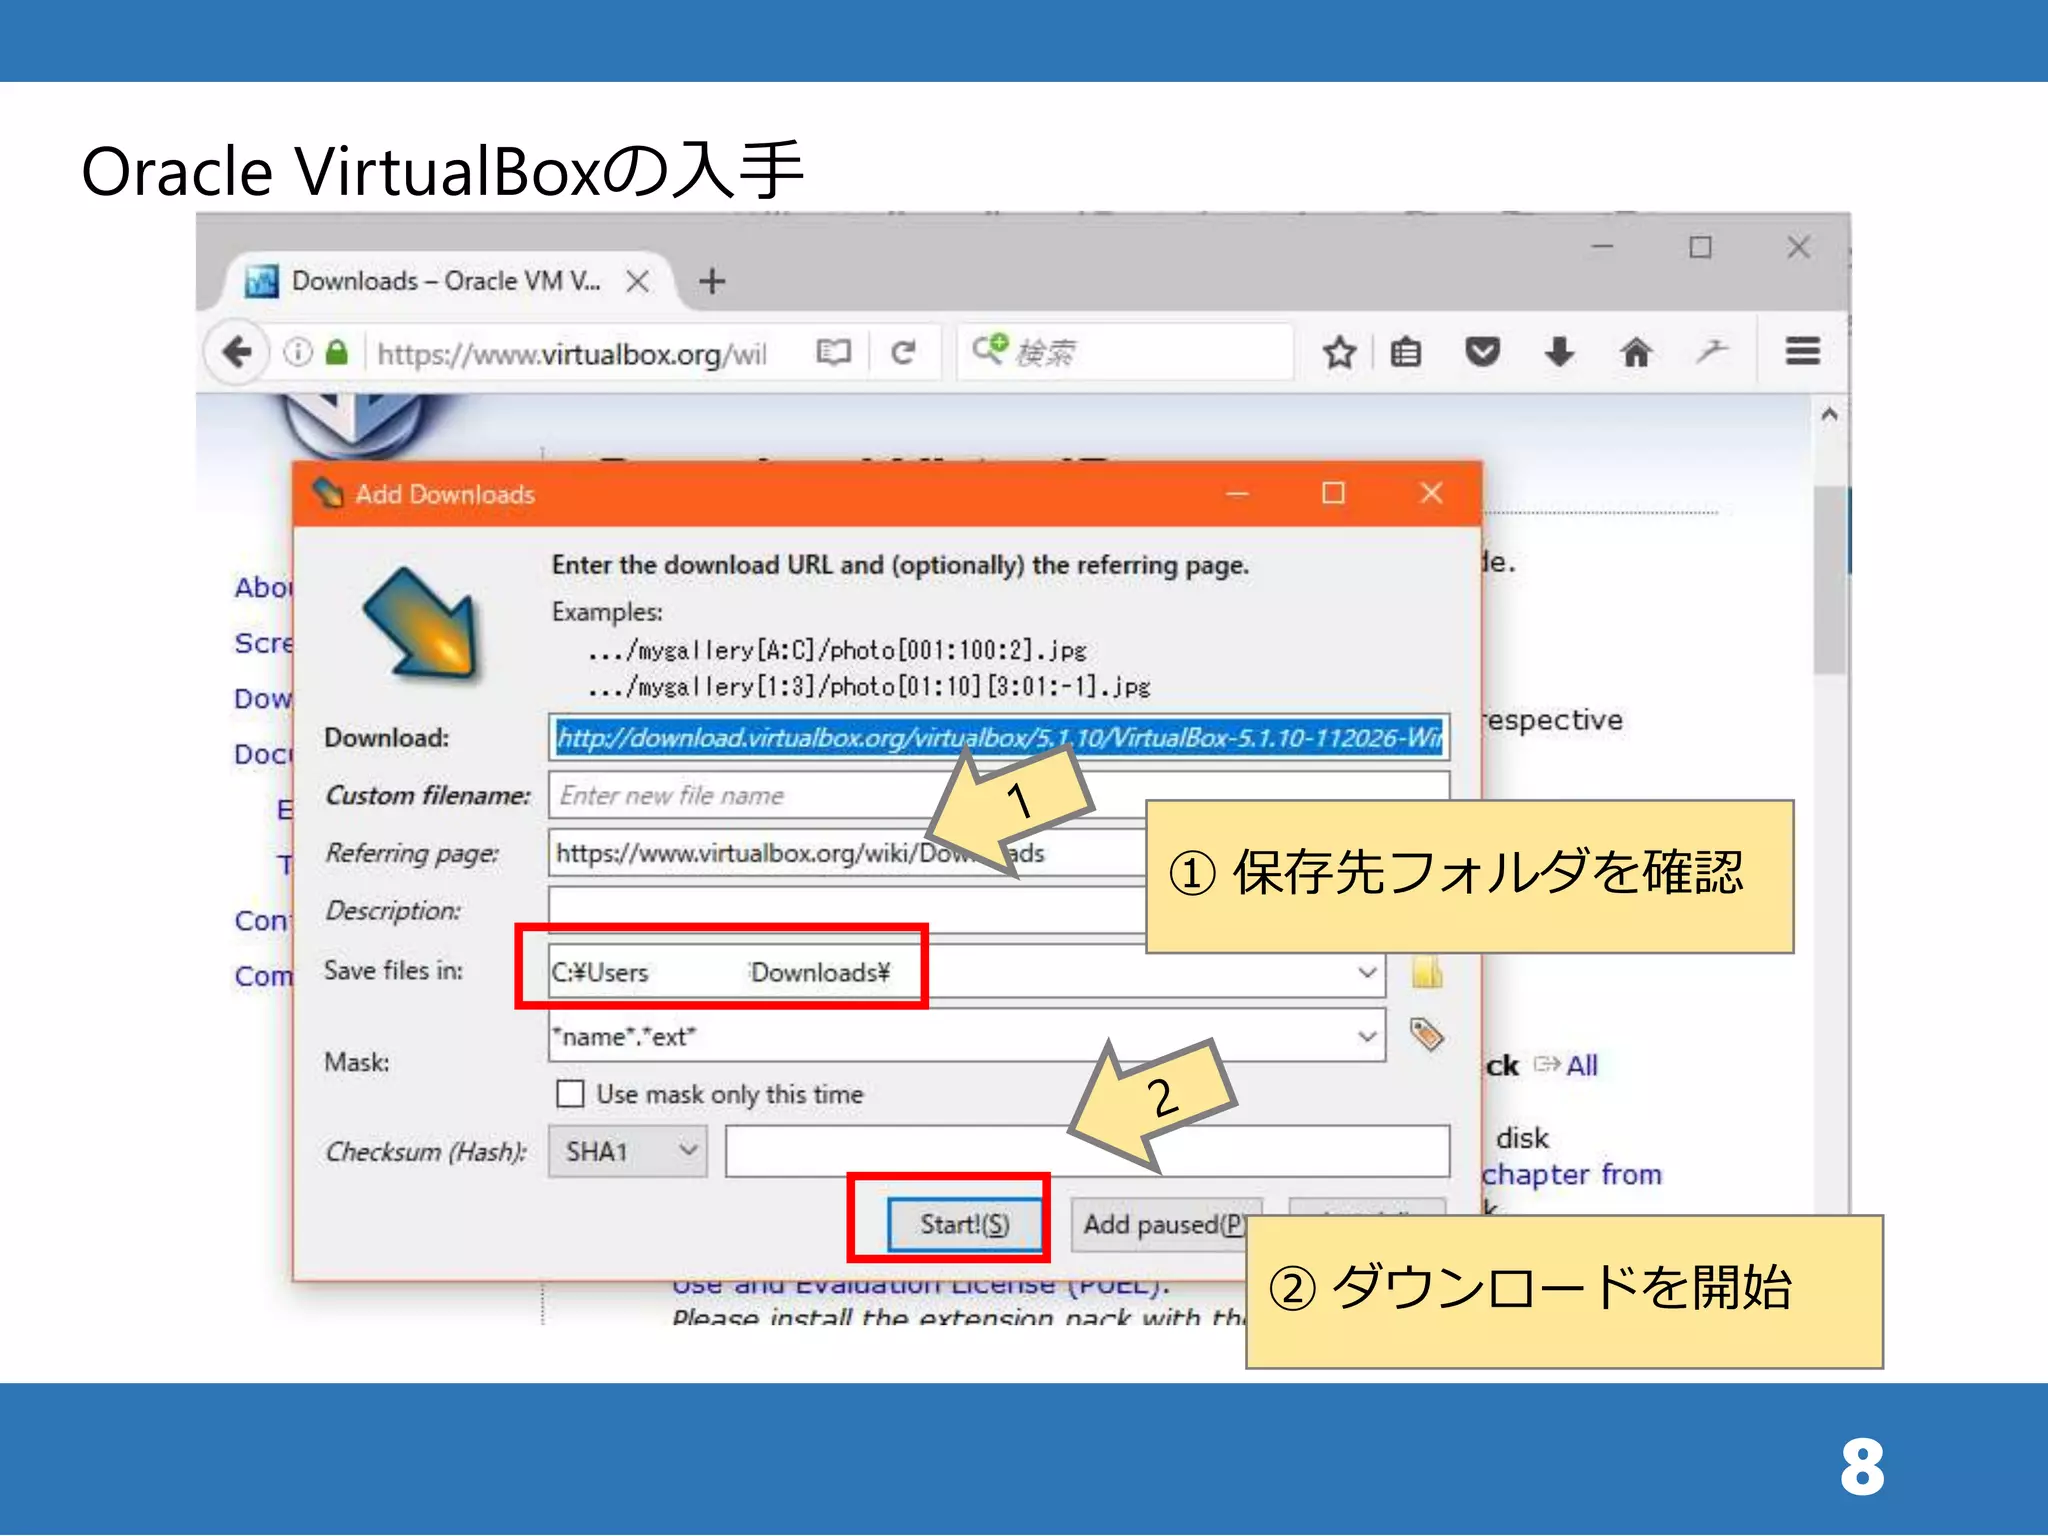This screenshot has width=2048, height=1536.
Task: Click the Download URL input field
Action: pos(998,738)
